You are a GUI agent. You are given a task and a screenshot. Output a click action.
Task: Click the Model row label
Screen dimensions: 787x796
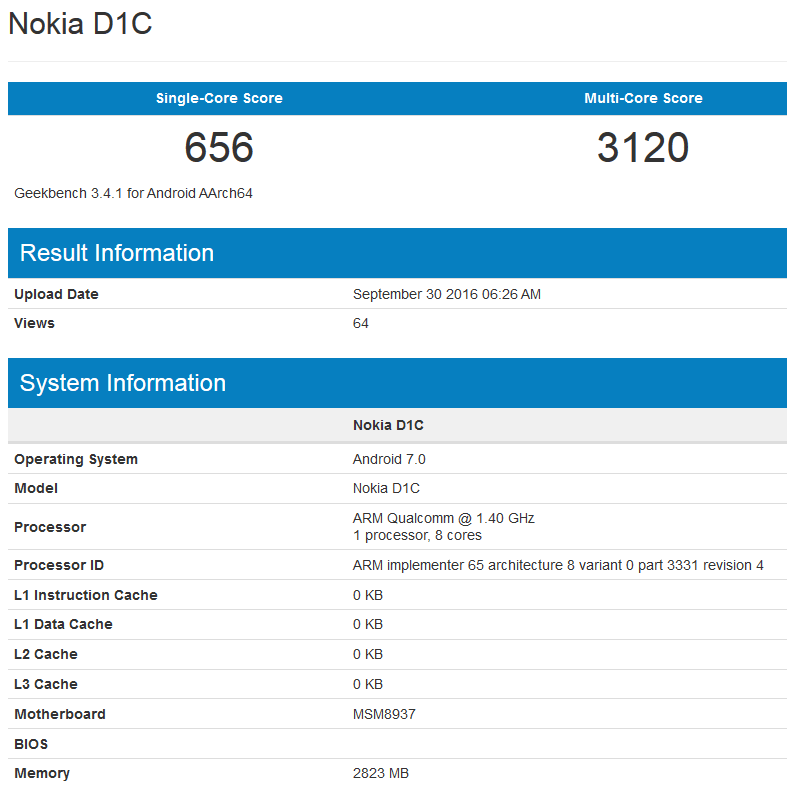tap(36, 488)
